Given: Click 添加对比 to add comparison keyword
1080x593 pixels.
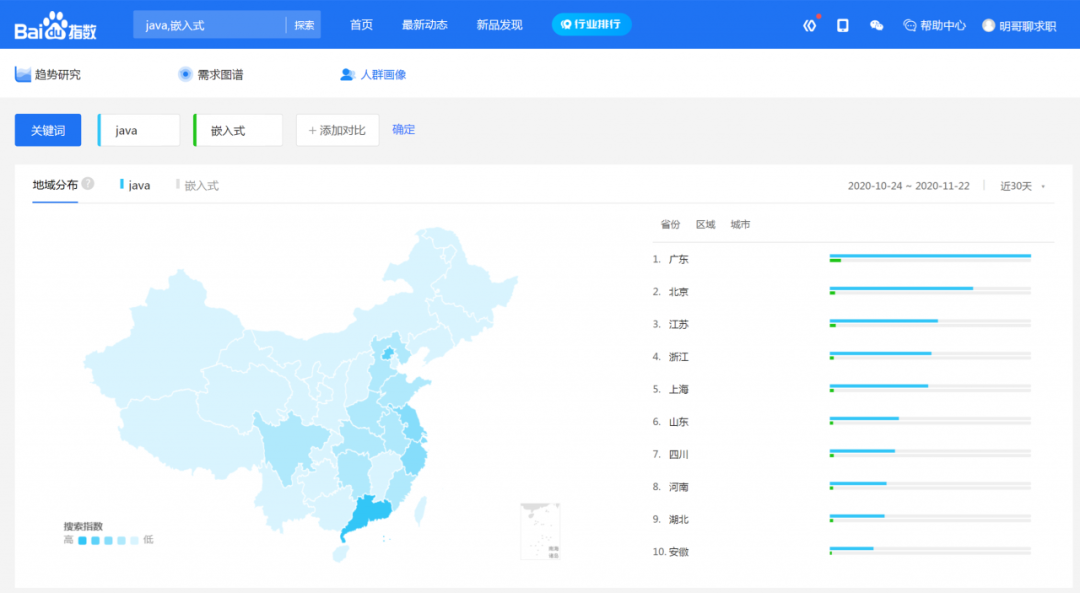Looking at the screenshot, I should pos(337,130).
